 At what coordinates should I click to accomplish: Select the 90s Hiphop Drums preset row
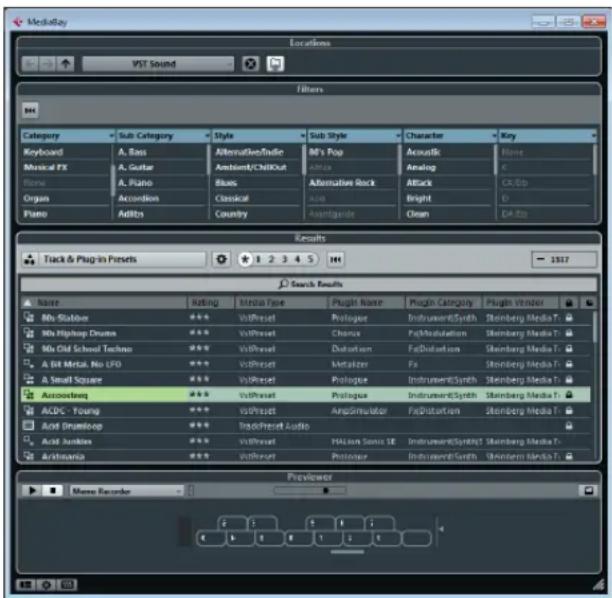(306, 333)
